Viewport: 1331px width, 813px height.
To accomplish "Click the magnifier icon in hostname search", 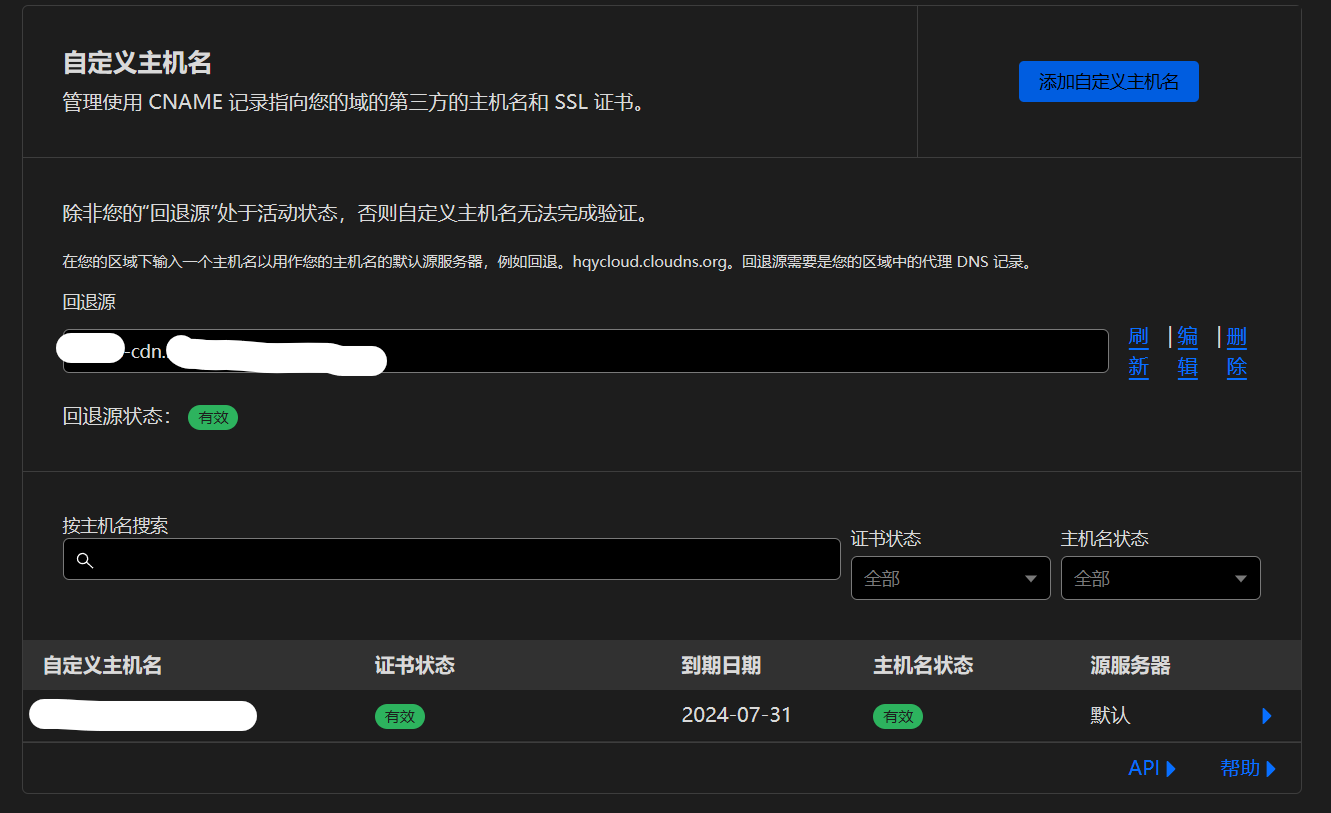I will pyautogui.click(x=85, y=560).
